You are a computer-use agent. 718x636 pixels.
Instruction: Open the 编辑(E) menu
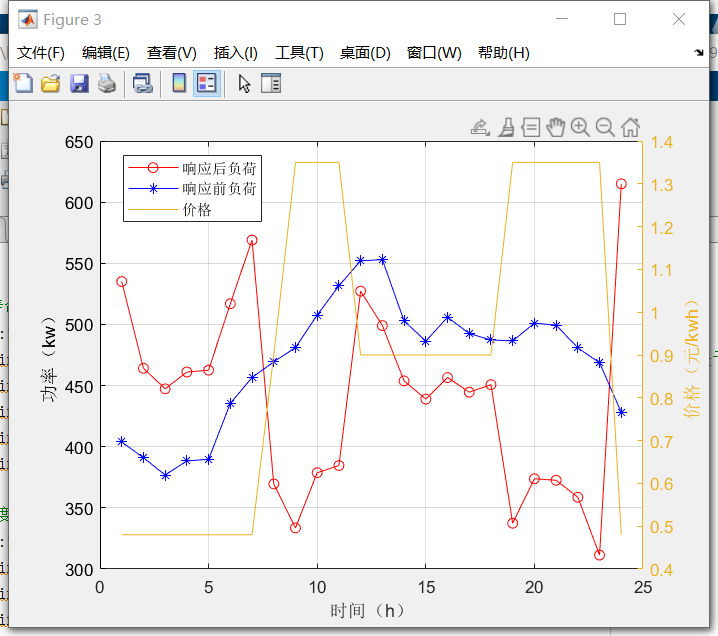(x=106, y=53)
